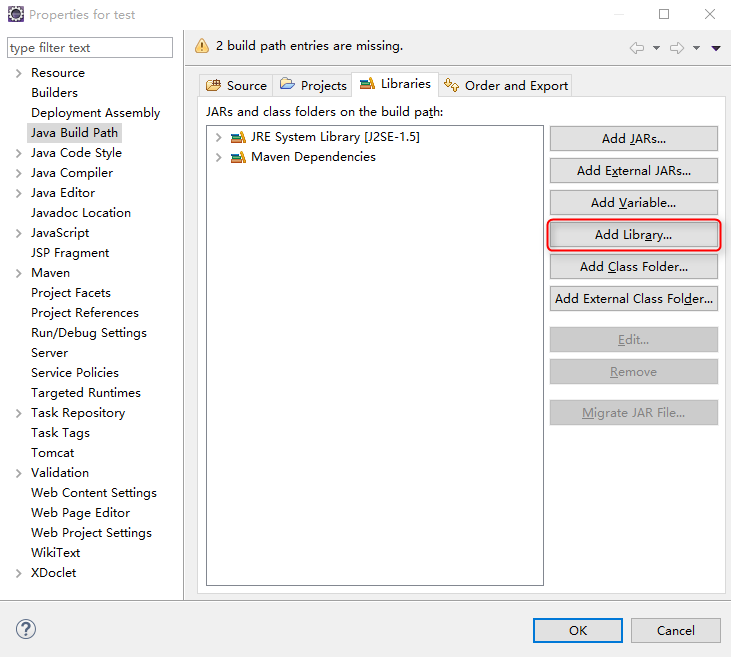
Task: Select the Libraries tab
Action: [x=395, y=84]
